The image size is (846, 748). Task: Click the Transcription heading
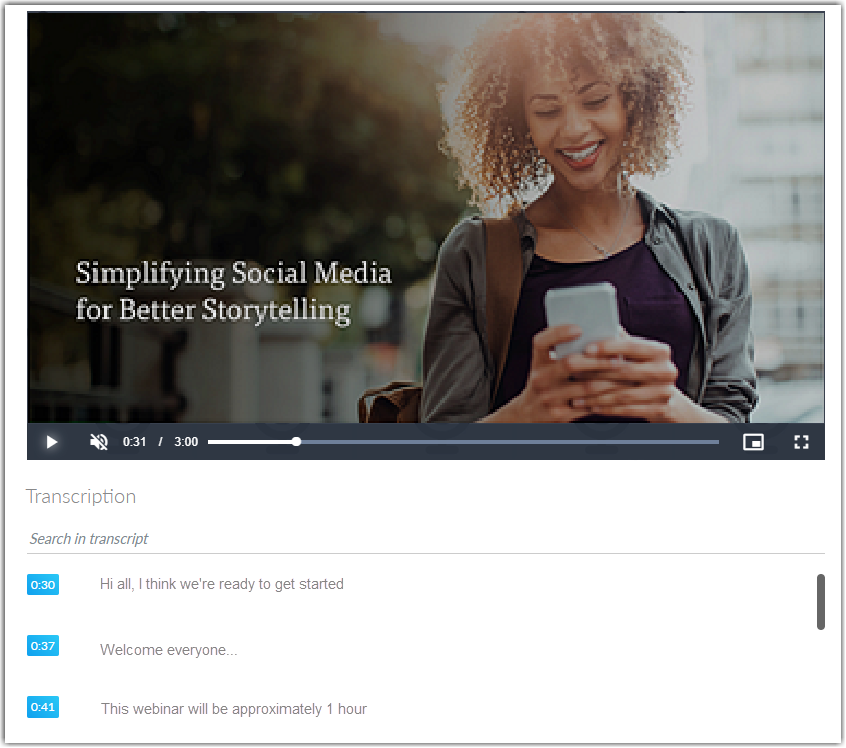click(81, 497)
